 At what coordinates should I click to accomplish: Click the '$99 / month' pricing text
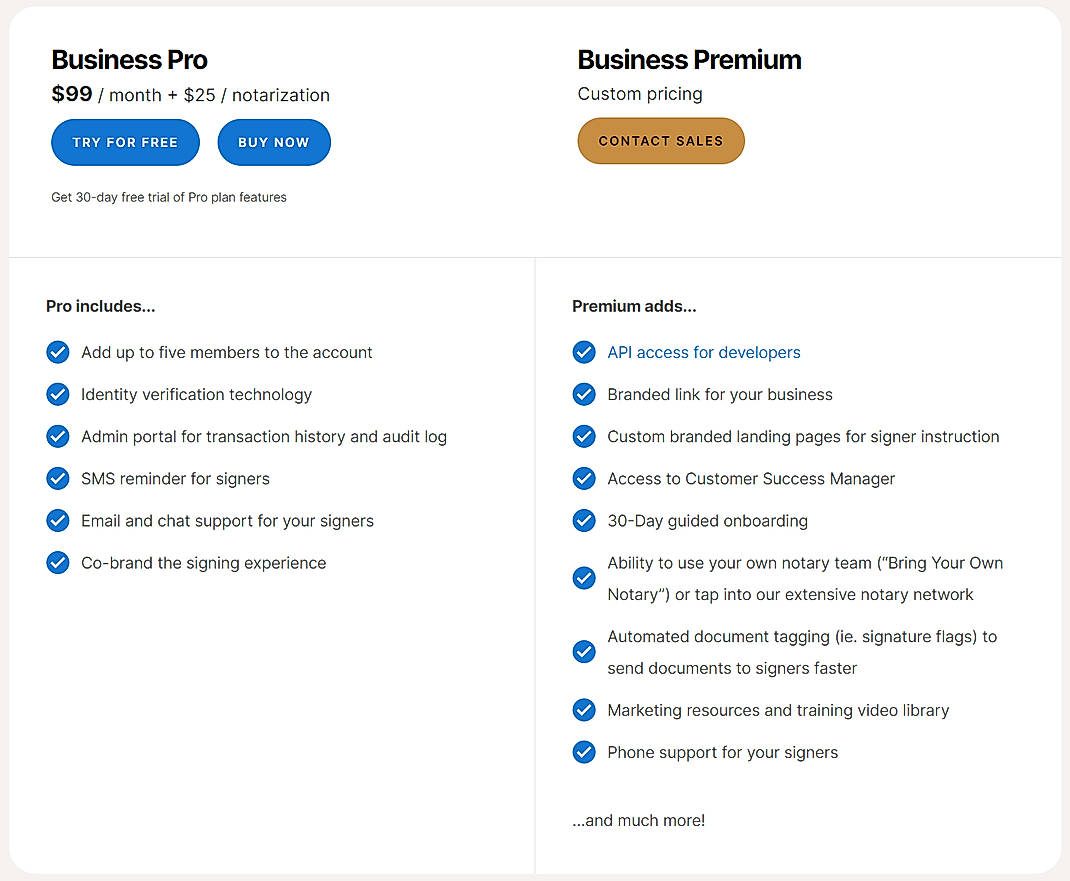click(190, 95)
